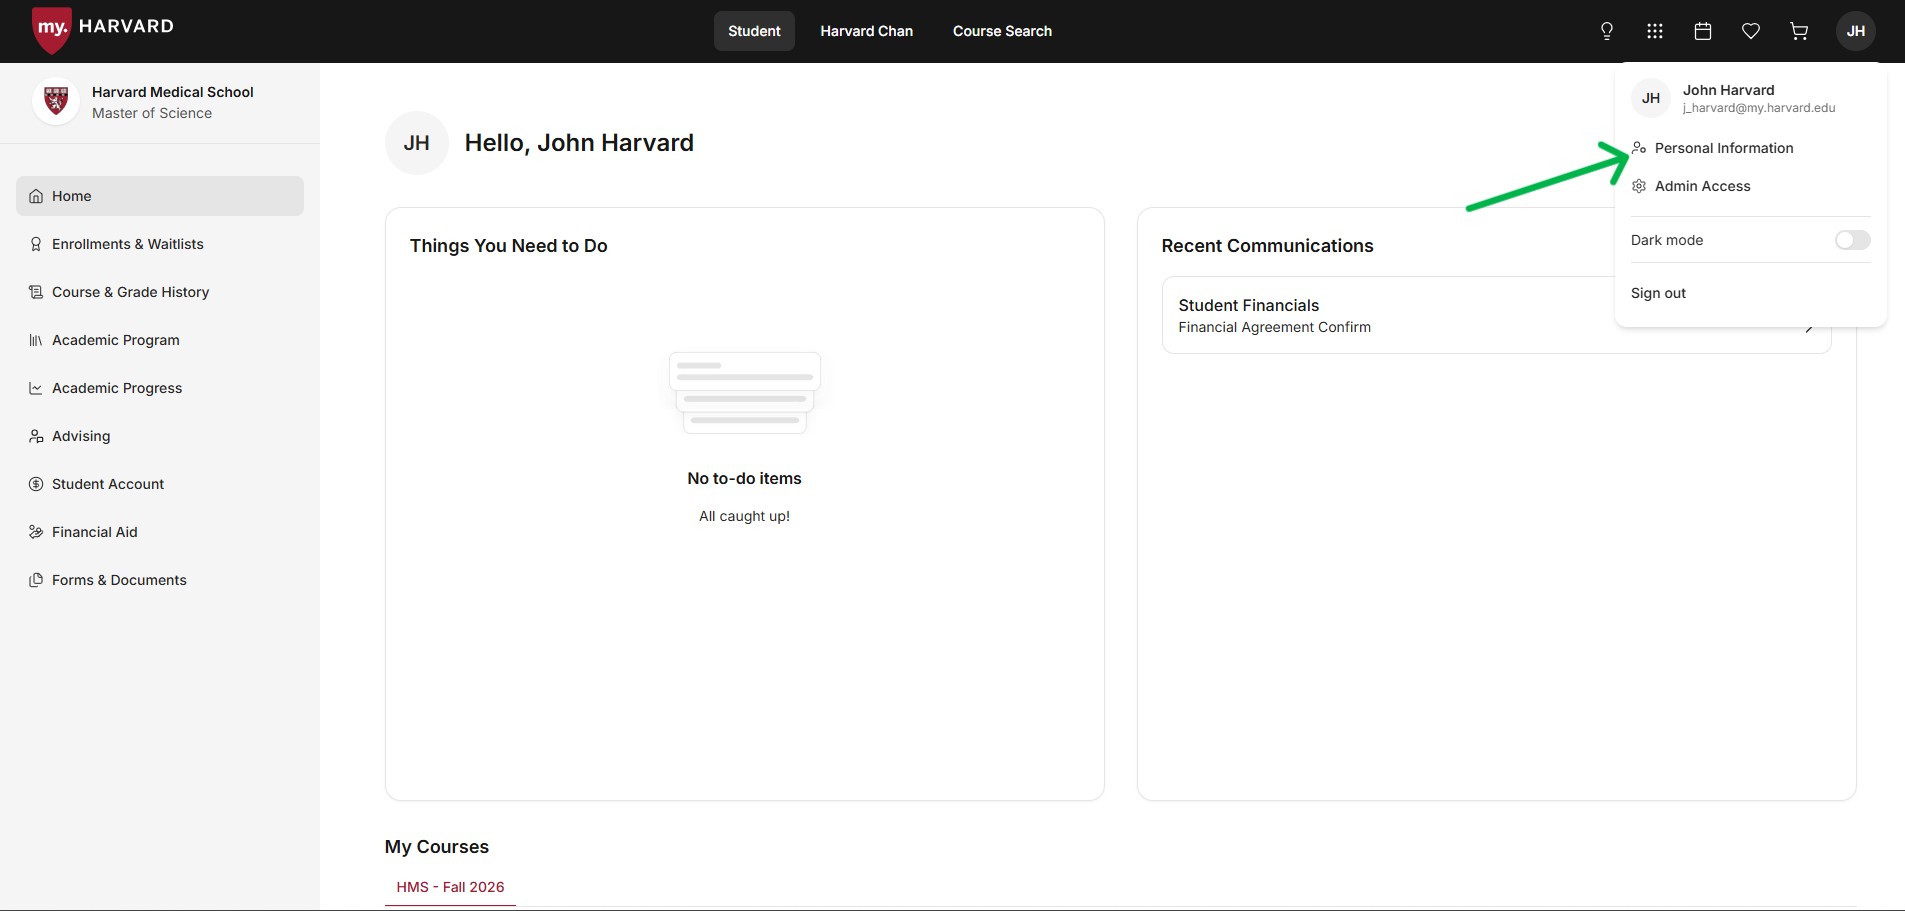Click the Recent Communications heading

tap(1267, 246)
